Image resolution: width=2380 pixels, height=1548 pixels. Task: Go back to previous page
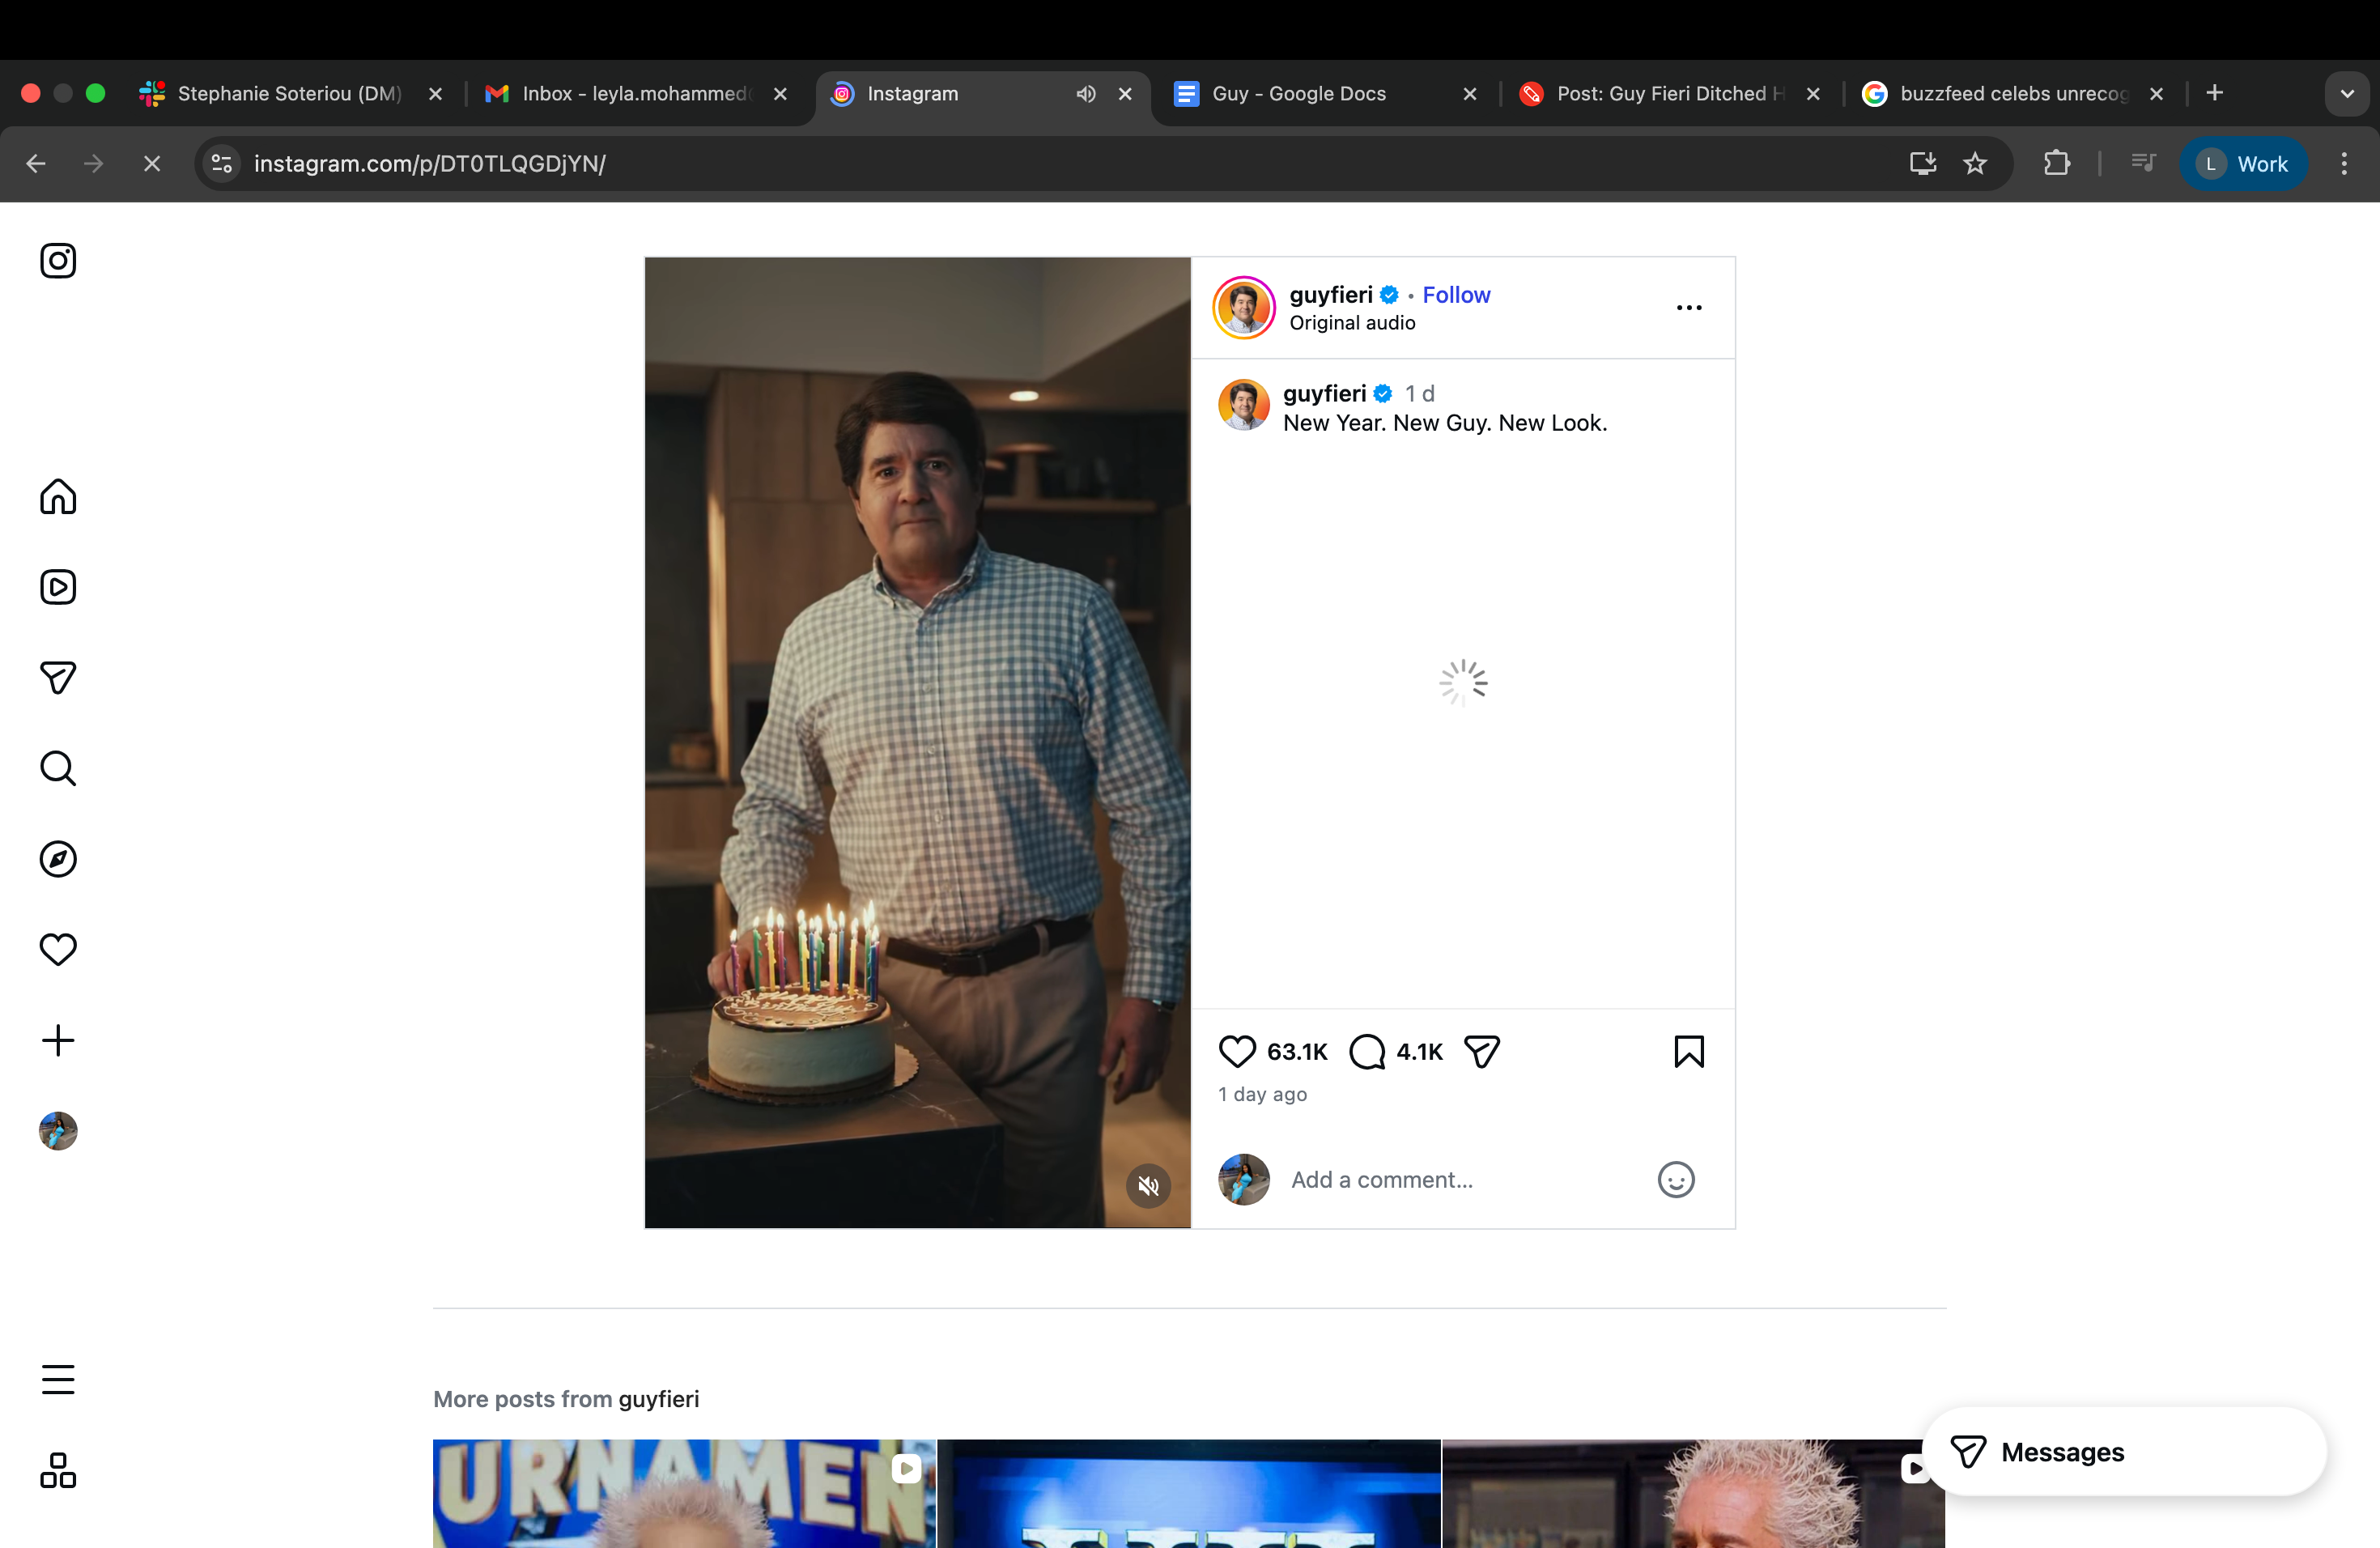coord(36,164)
